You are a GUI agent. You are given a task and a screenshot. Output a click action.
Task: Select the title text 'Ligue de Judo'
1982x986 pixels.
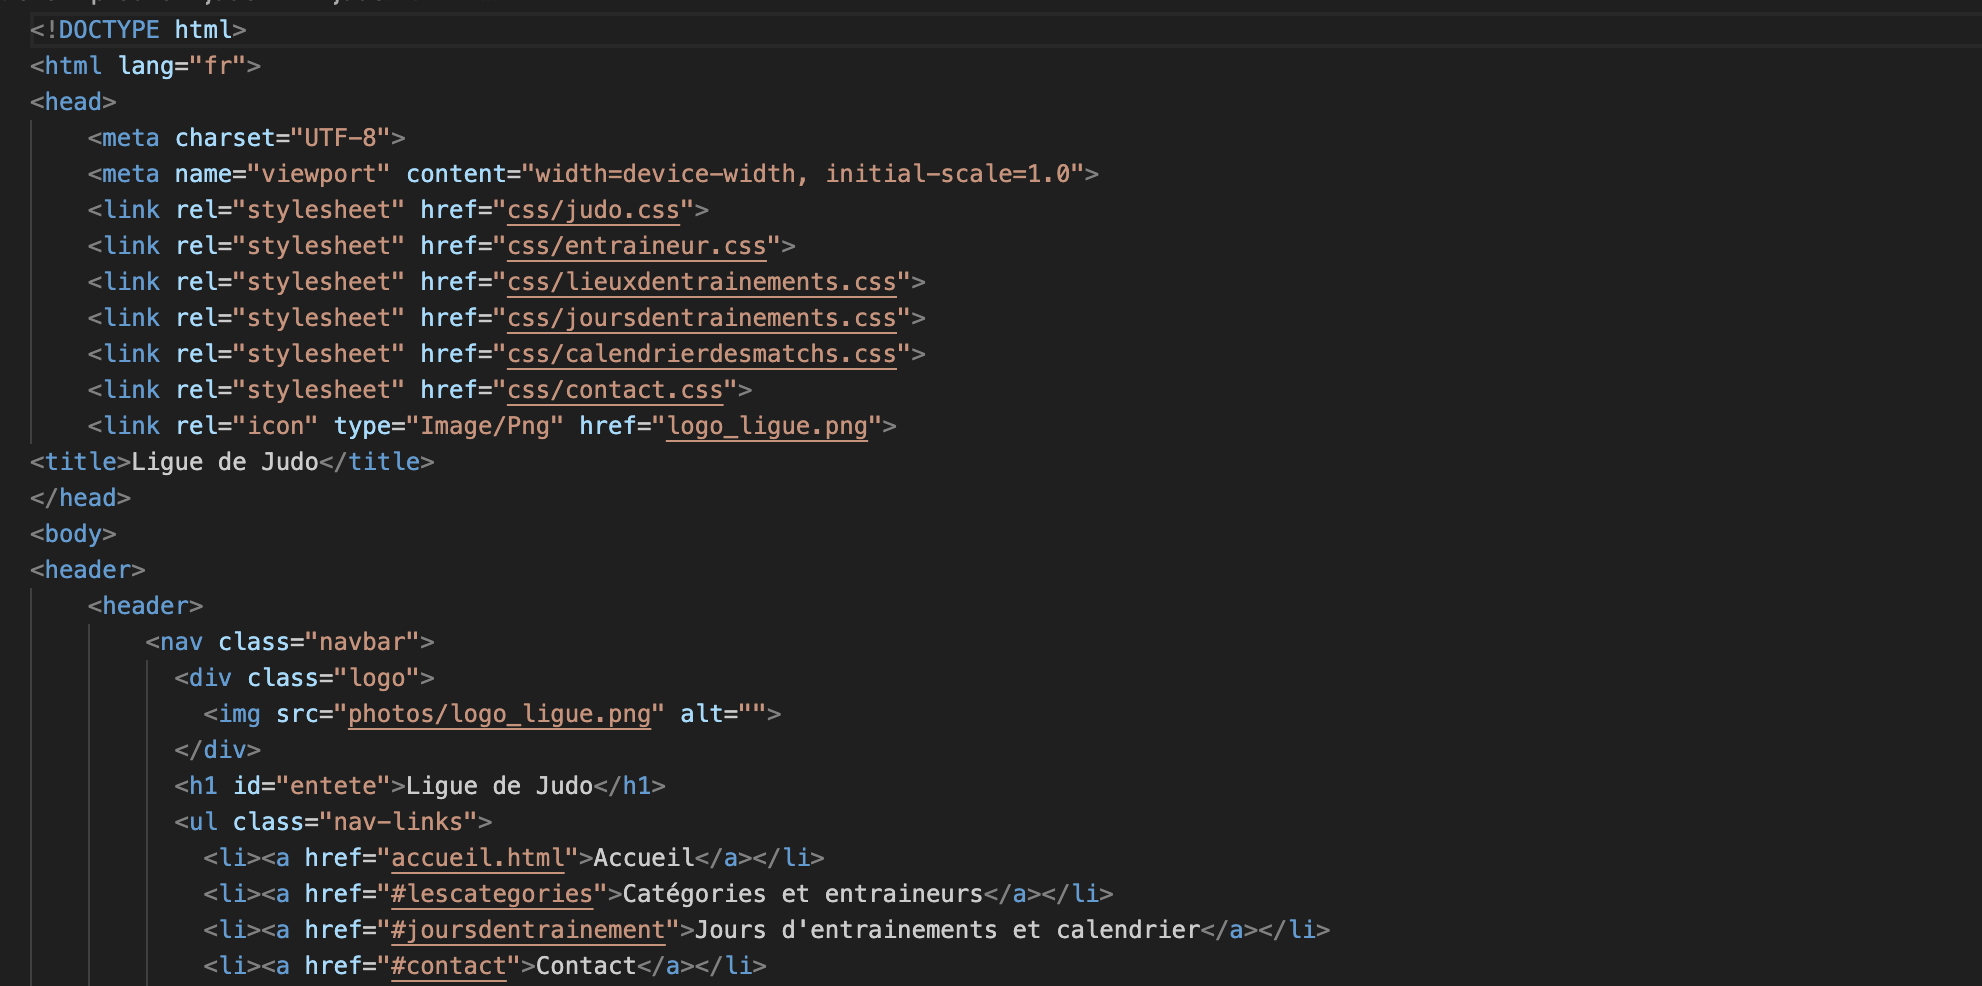tap(222, 461)
